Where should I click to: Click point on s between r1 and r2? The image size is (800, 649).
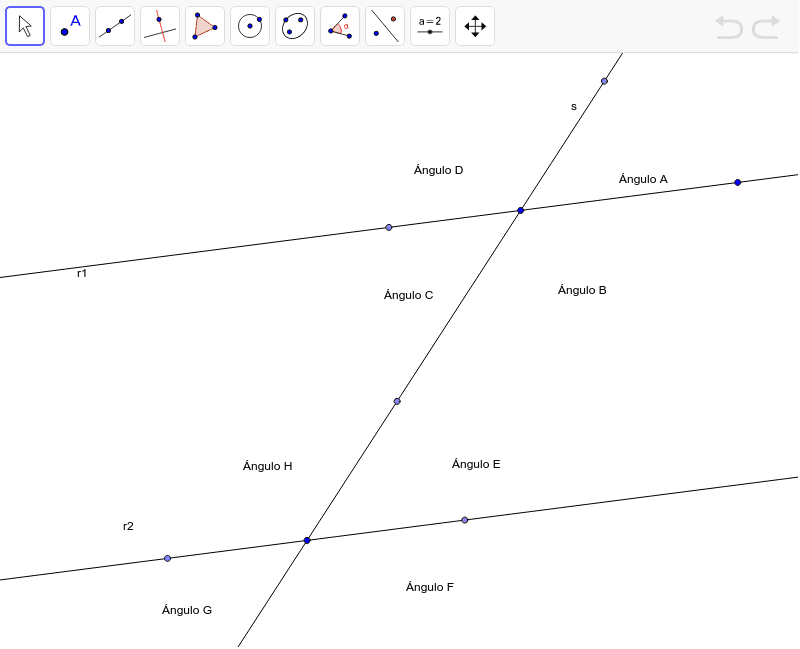[397, 401]
